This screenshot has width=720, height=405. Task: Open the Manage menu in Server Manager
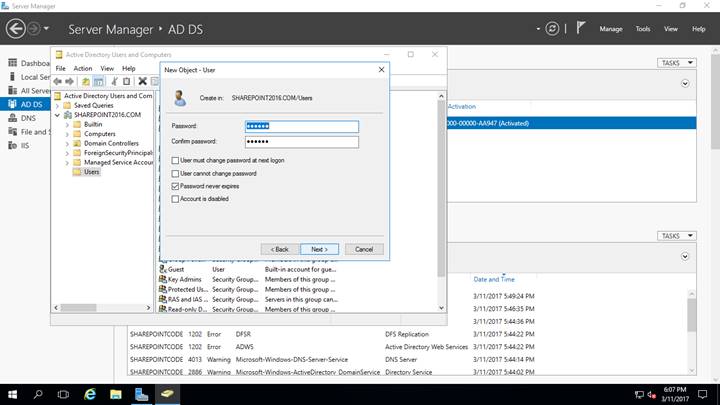611,29
